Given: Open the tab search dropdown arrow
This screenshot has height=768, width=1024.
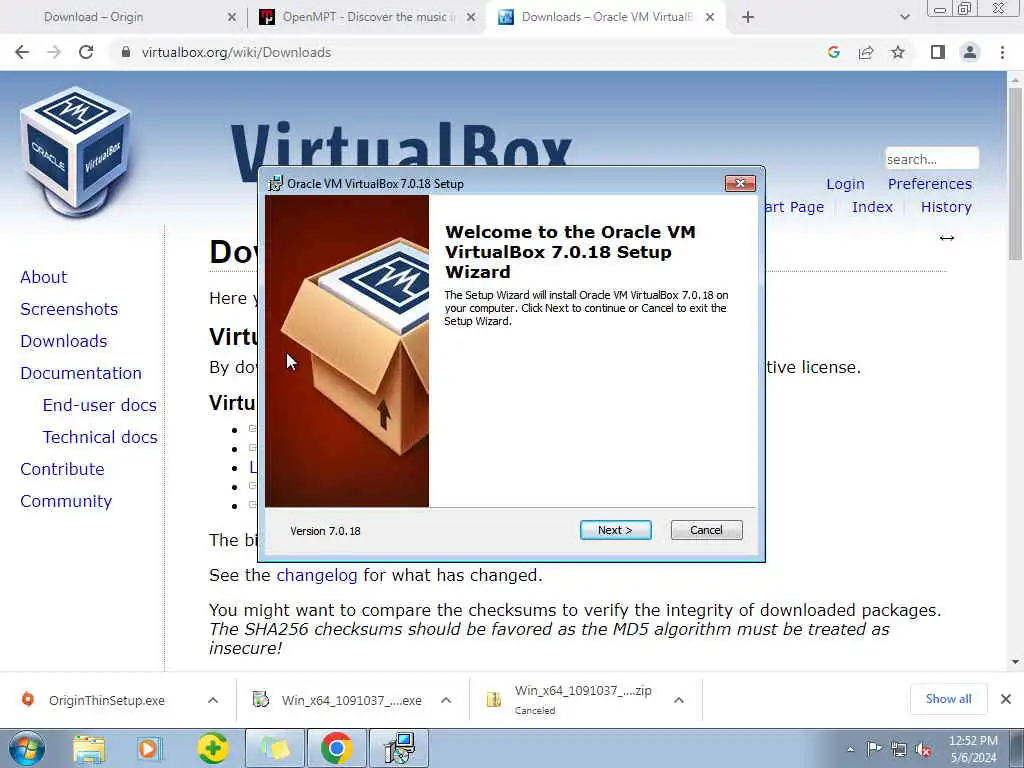Looking at the screenshot, I should (904, 17).
